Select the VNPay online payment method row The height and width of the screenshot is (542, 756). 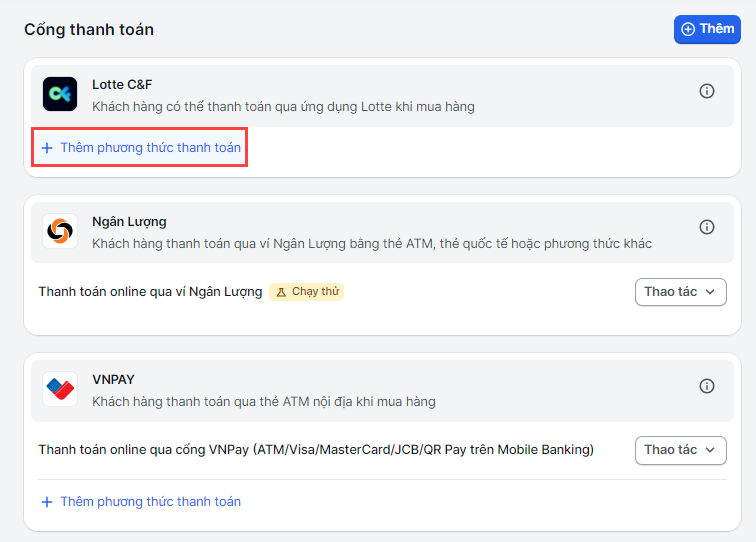316,450
